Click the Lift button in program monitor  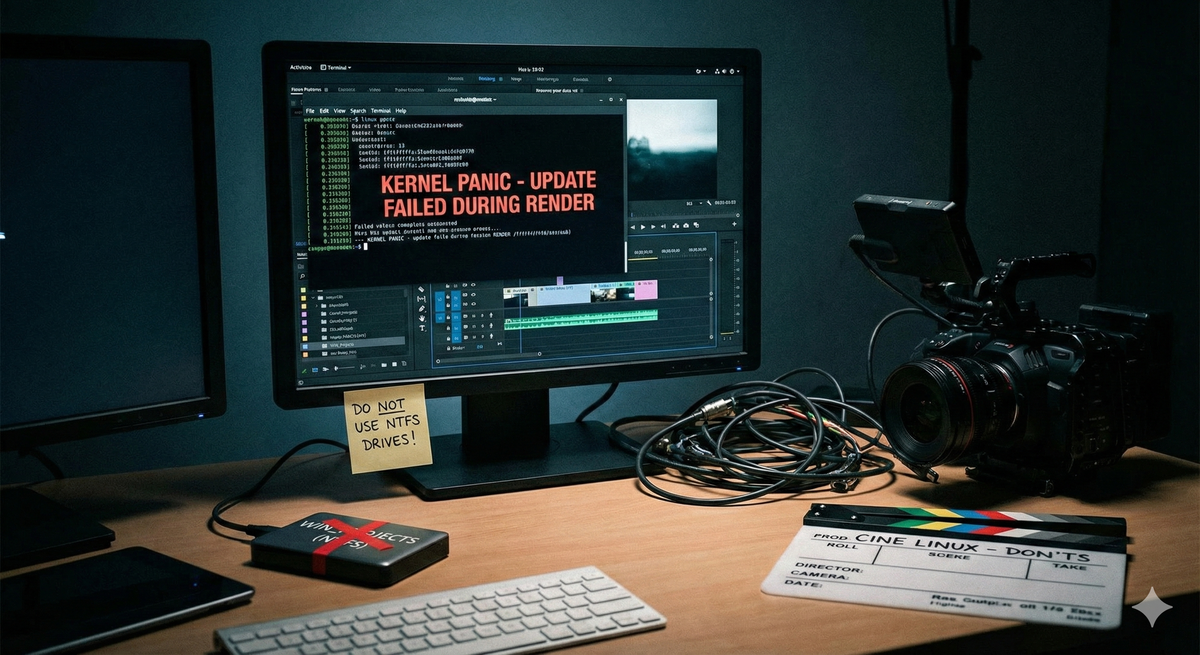click(x=676, y=226)
